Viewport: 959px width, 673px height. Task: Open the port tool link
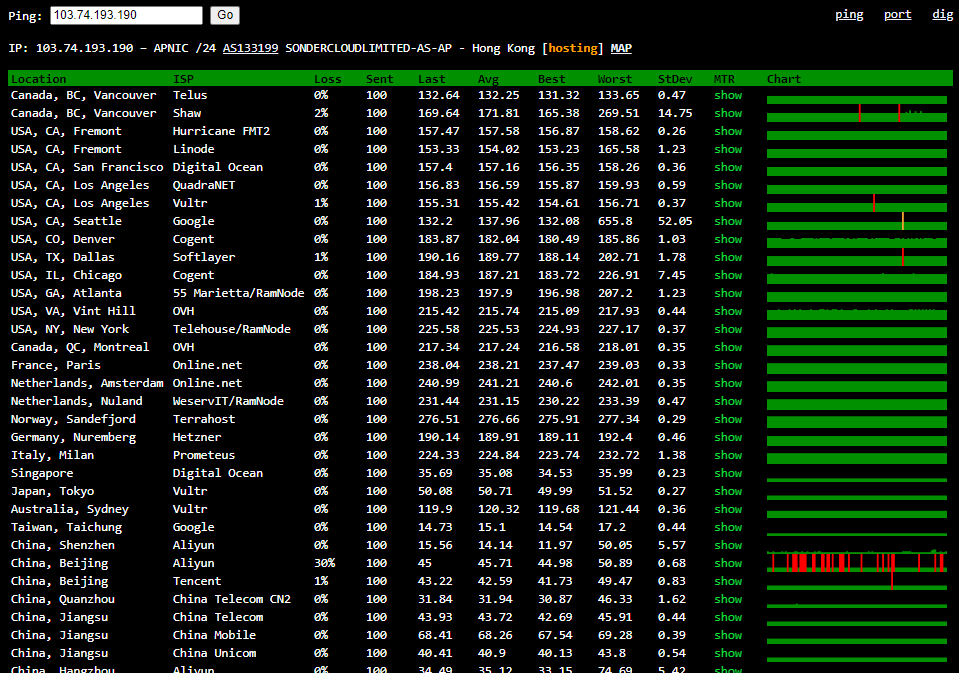[897, 14]
